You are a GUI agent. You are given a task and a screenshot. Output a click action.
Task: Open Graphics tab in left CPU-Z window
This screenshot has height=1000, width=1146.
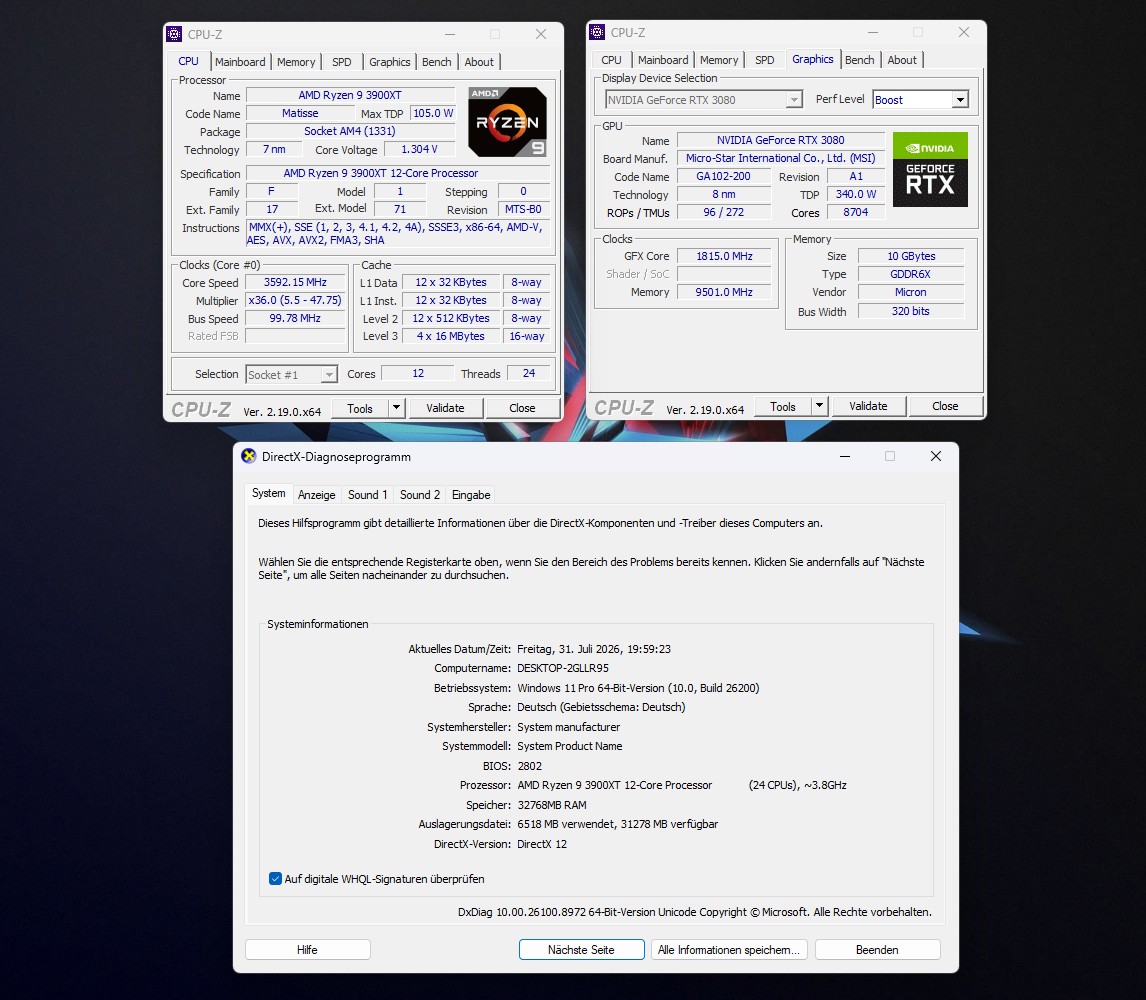(x=390, y=62)
